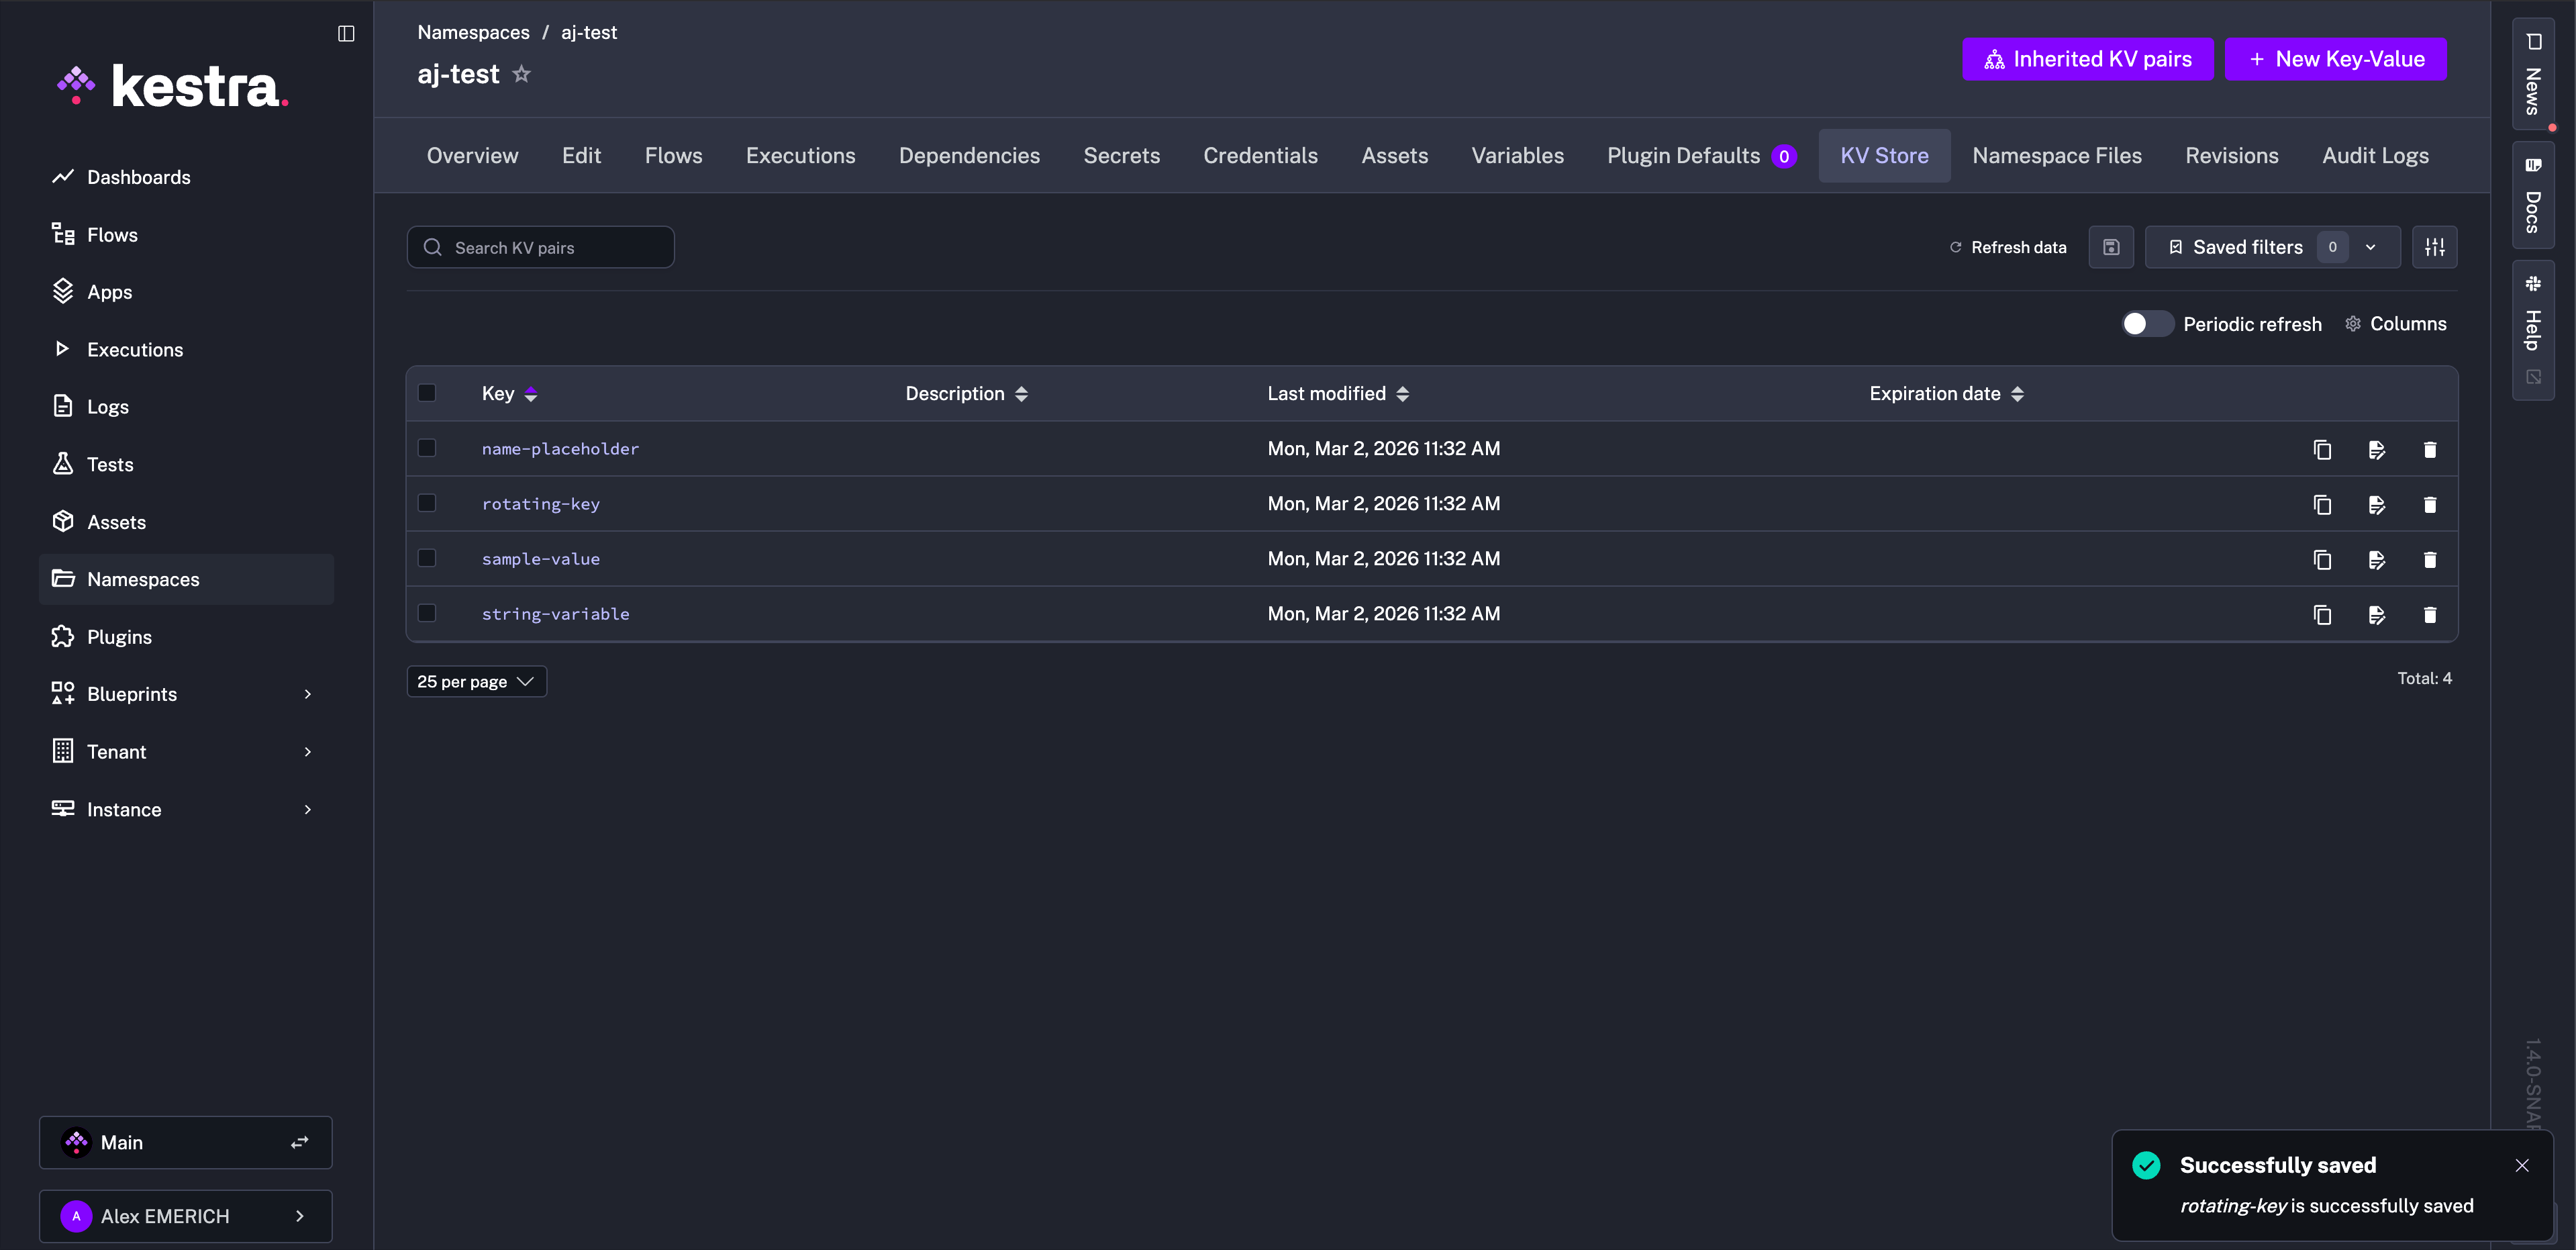2576x1250 pixels.
Task: Switch to the Namespace Files tab
Action: (2056, 156)
